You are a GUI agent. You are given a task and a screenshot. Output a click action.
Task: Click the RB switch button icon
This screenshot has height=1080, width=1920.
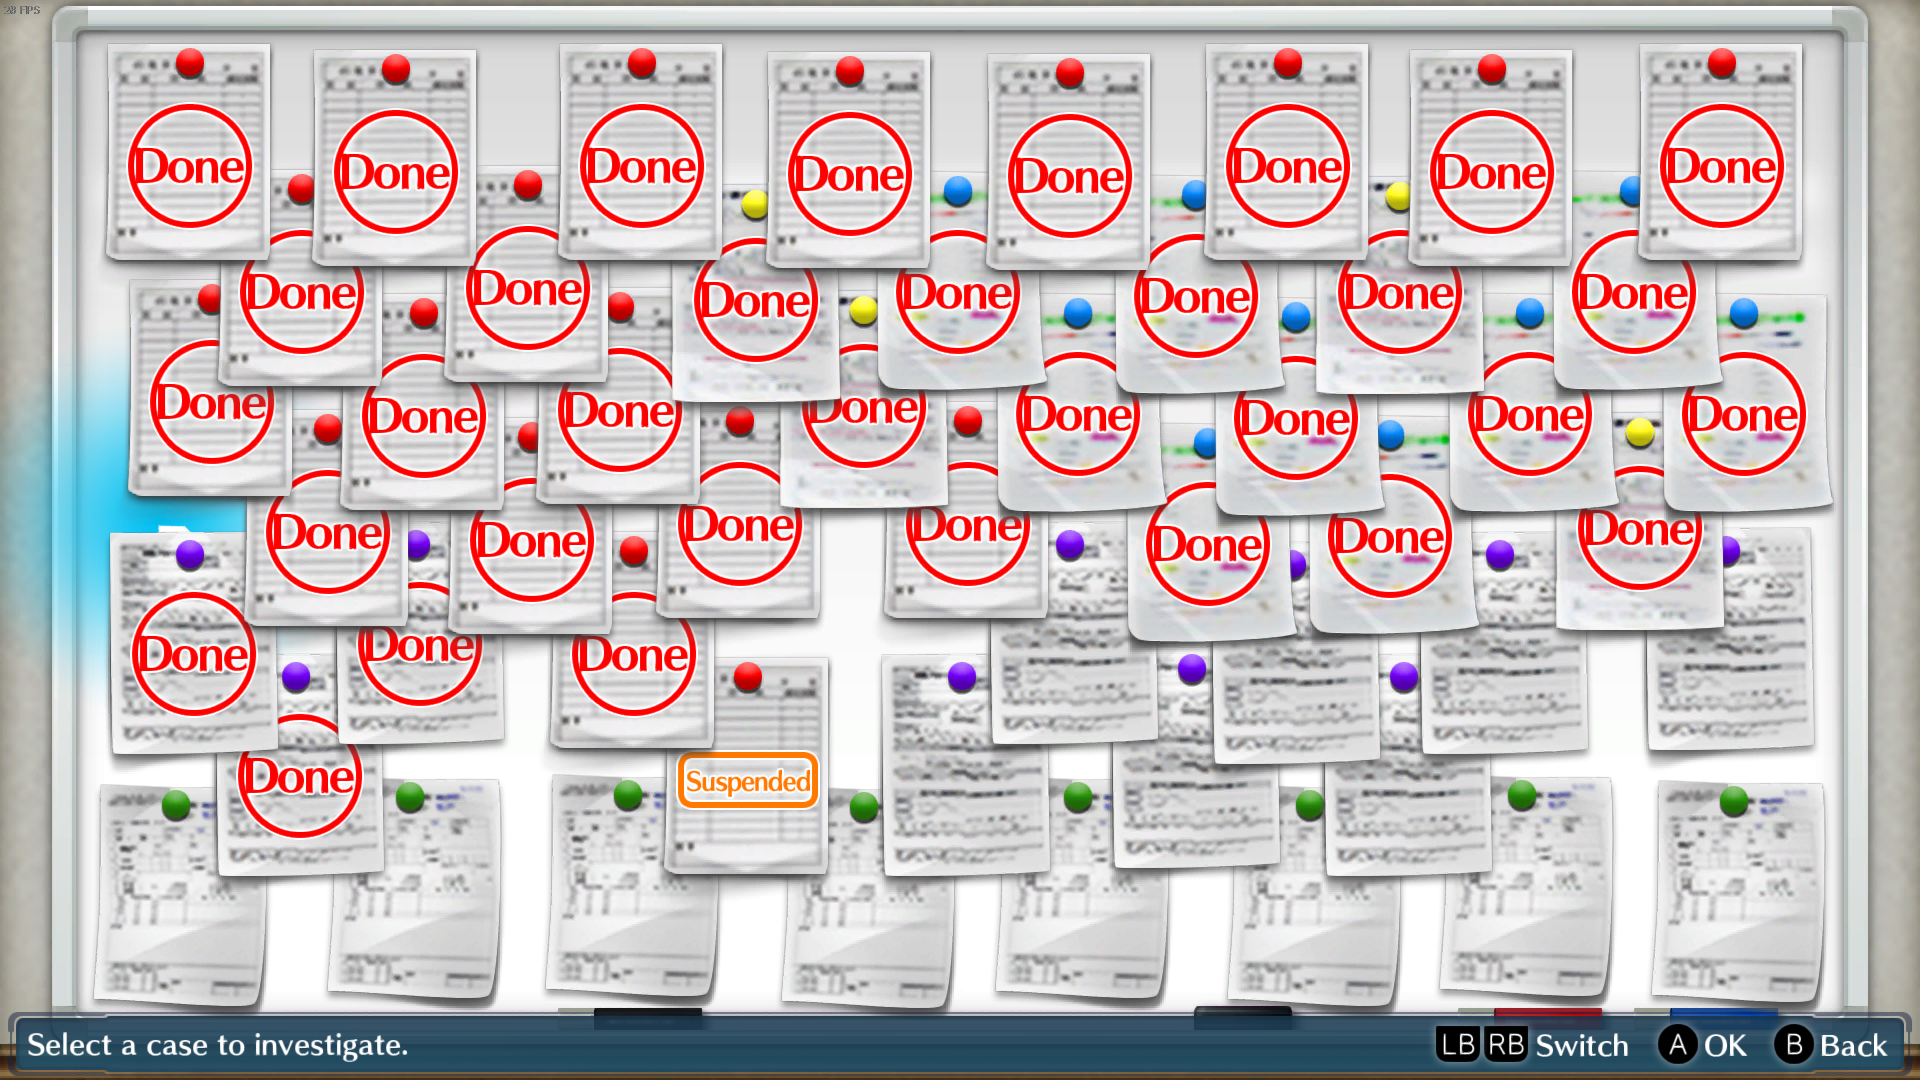(x=1505, y=1045)
